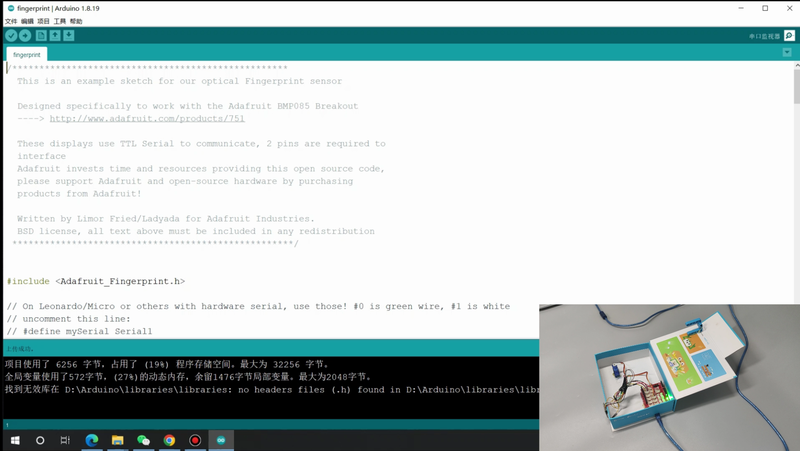
Task: Launch Microsoft Edge from taskbar
Action: (92, 440)
